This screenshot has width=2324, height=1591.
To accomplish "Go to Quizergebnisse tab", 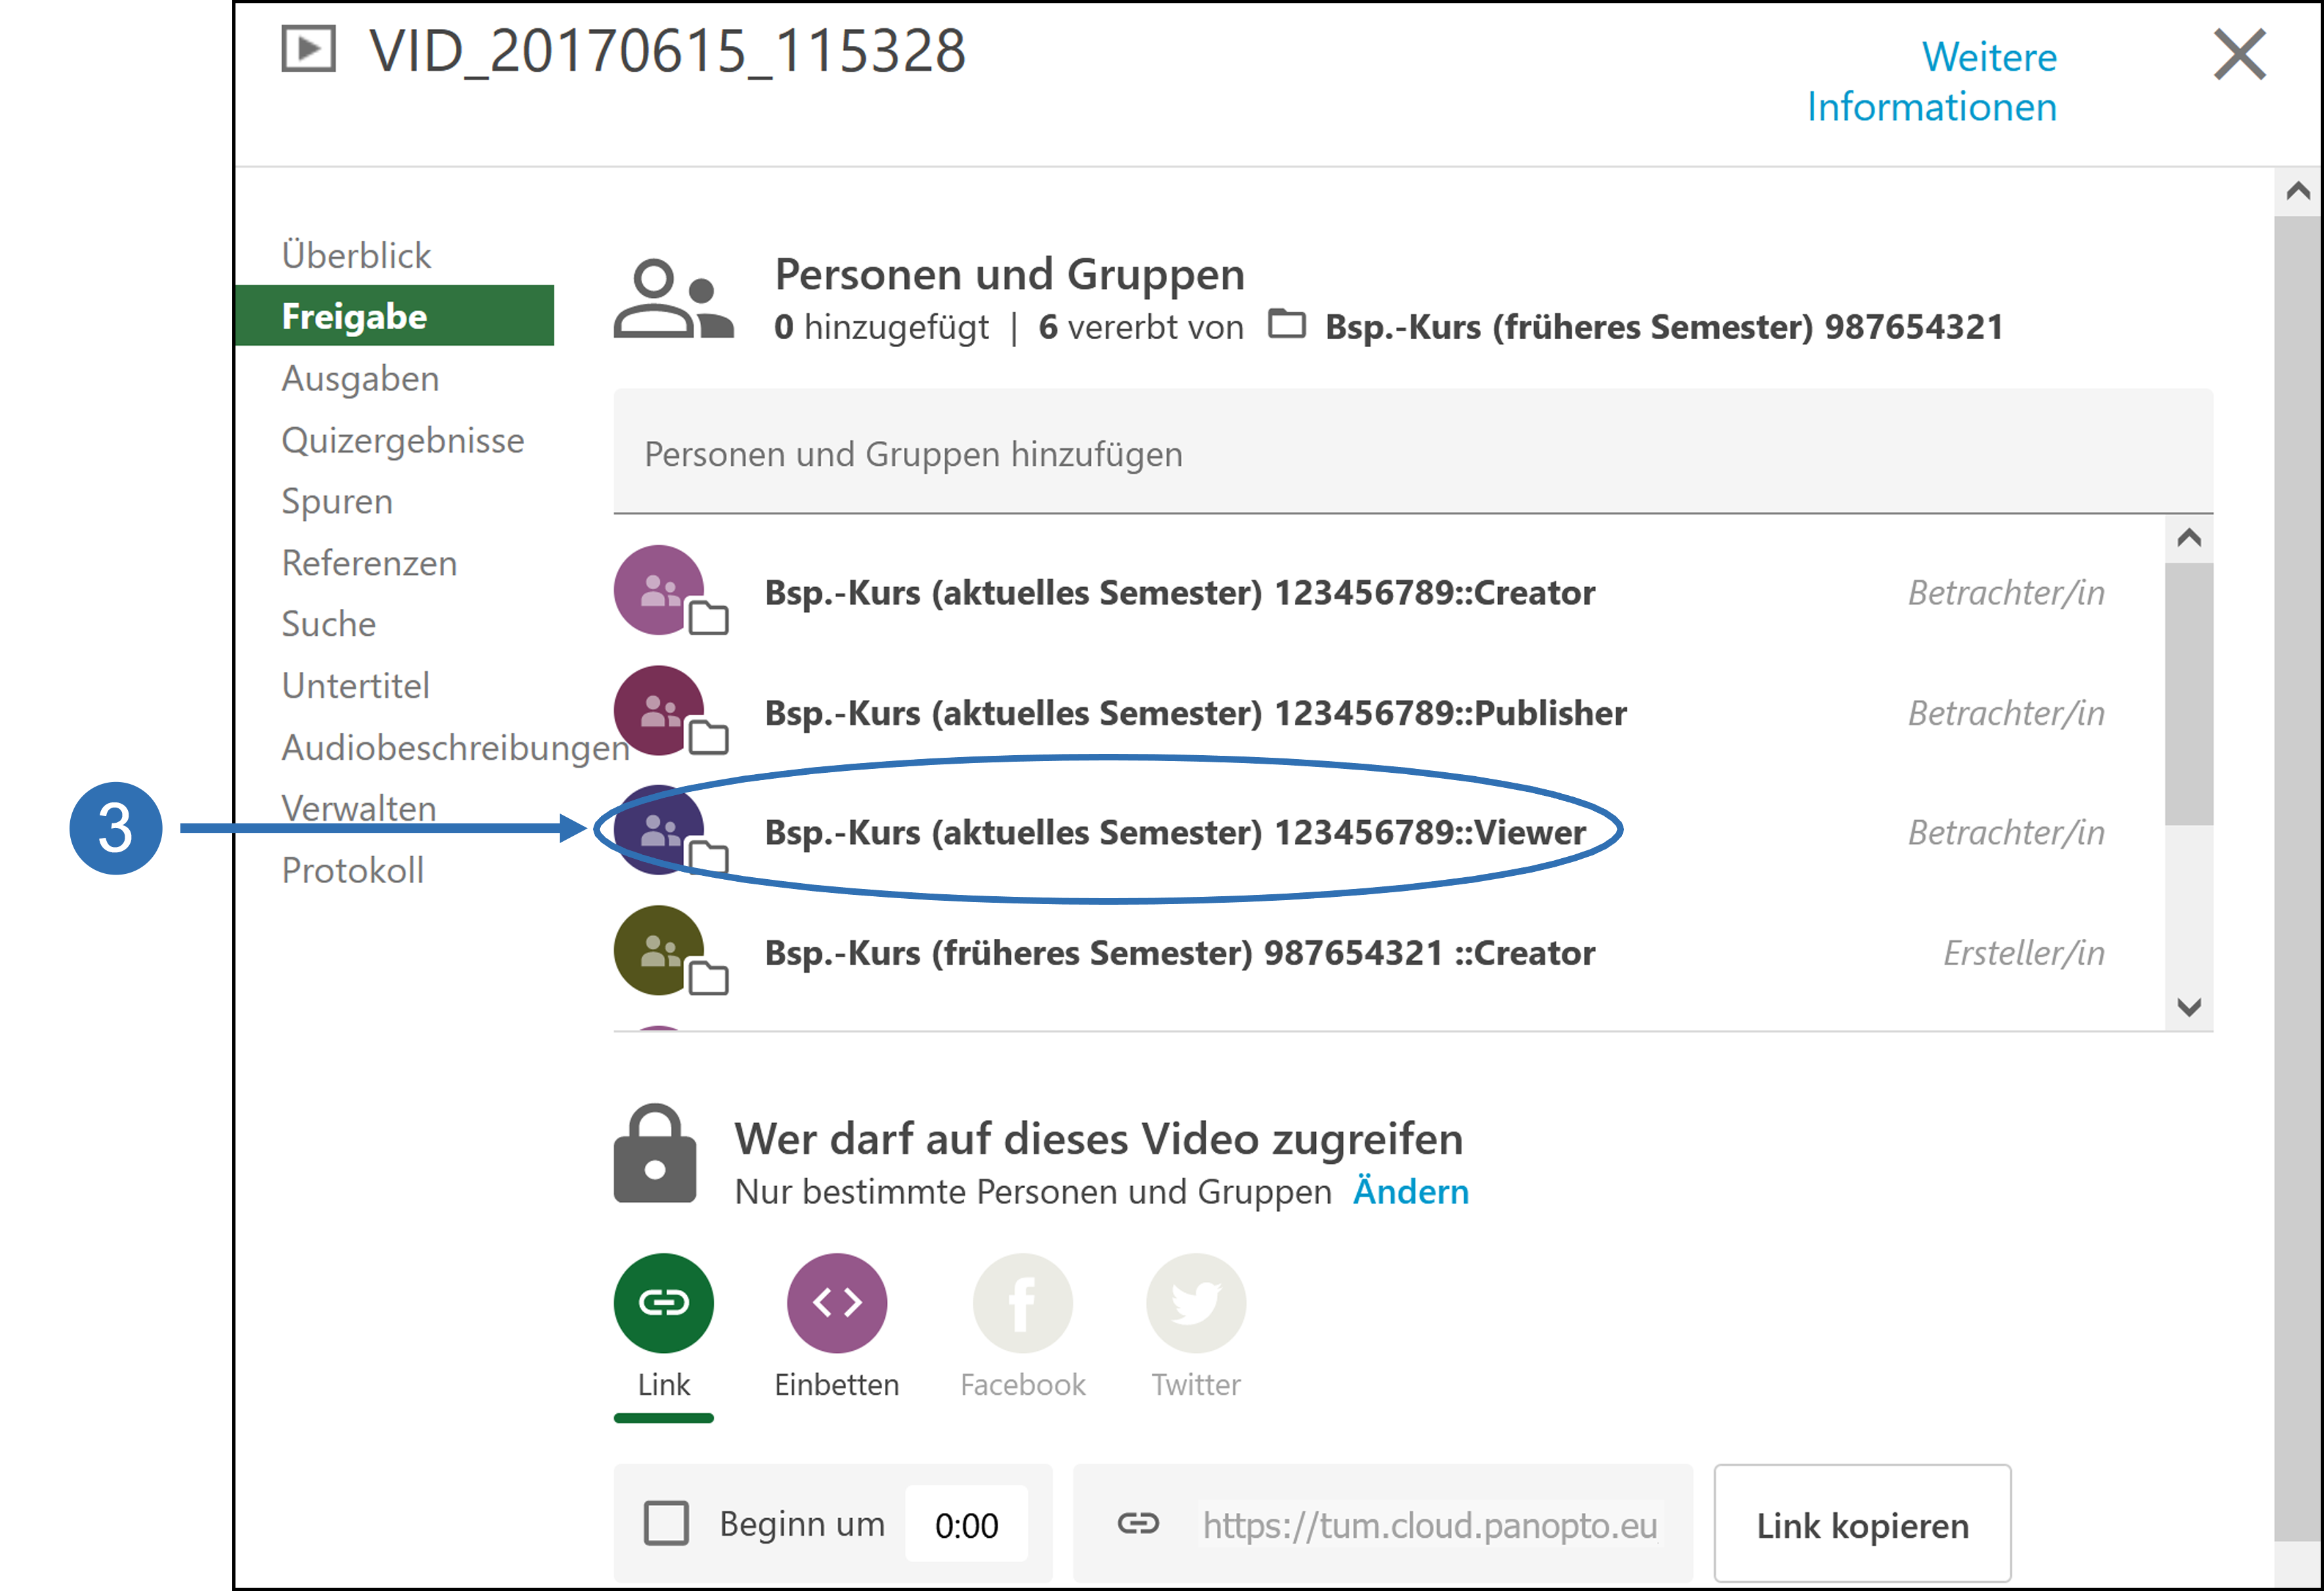I will coord(402,440).
